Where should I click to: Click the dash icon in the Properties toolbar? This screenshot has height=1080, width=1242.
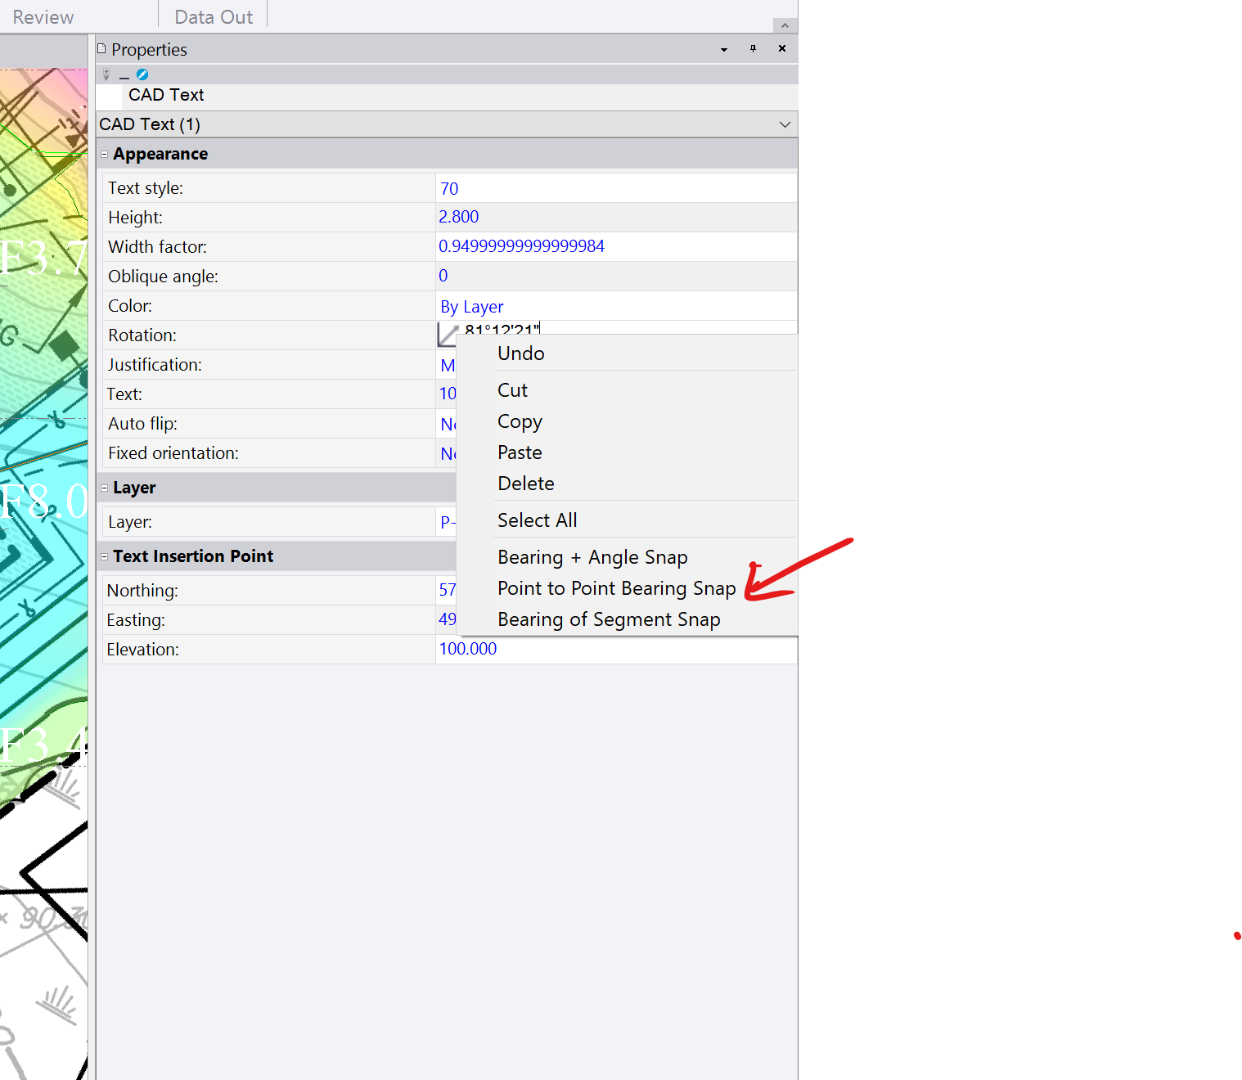pos(123,75)
